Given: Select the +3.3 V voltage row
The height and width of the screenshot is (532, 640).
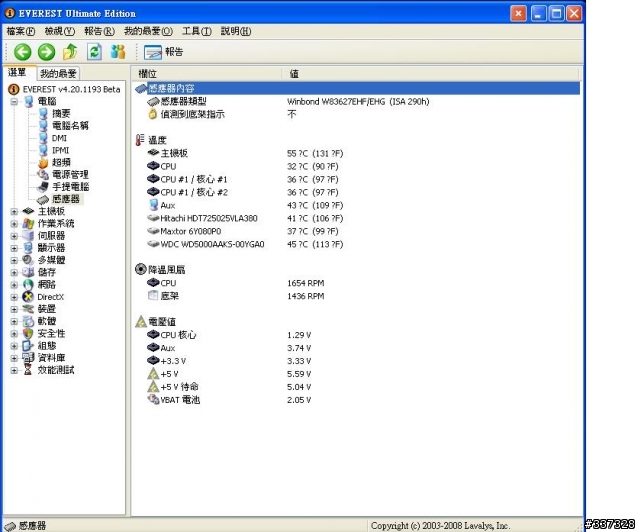Looking at the screenshot, I should (358, 361).
